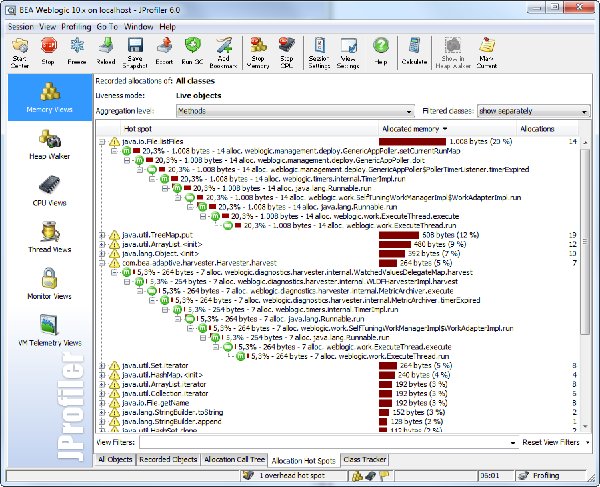Open Session Settings from the toolbar
Viewport: 600px width, 487px height.
pos(319,53)
